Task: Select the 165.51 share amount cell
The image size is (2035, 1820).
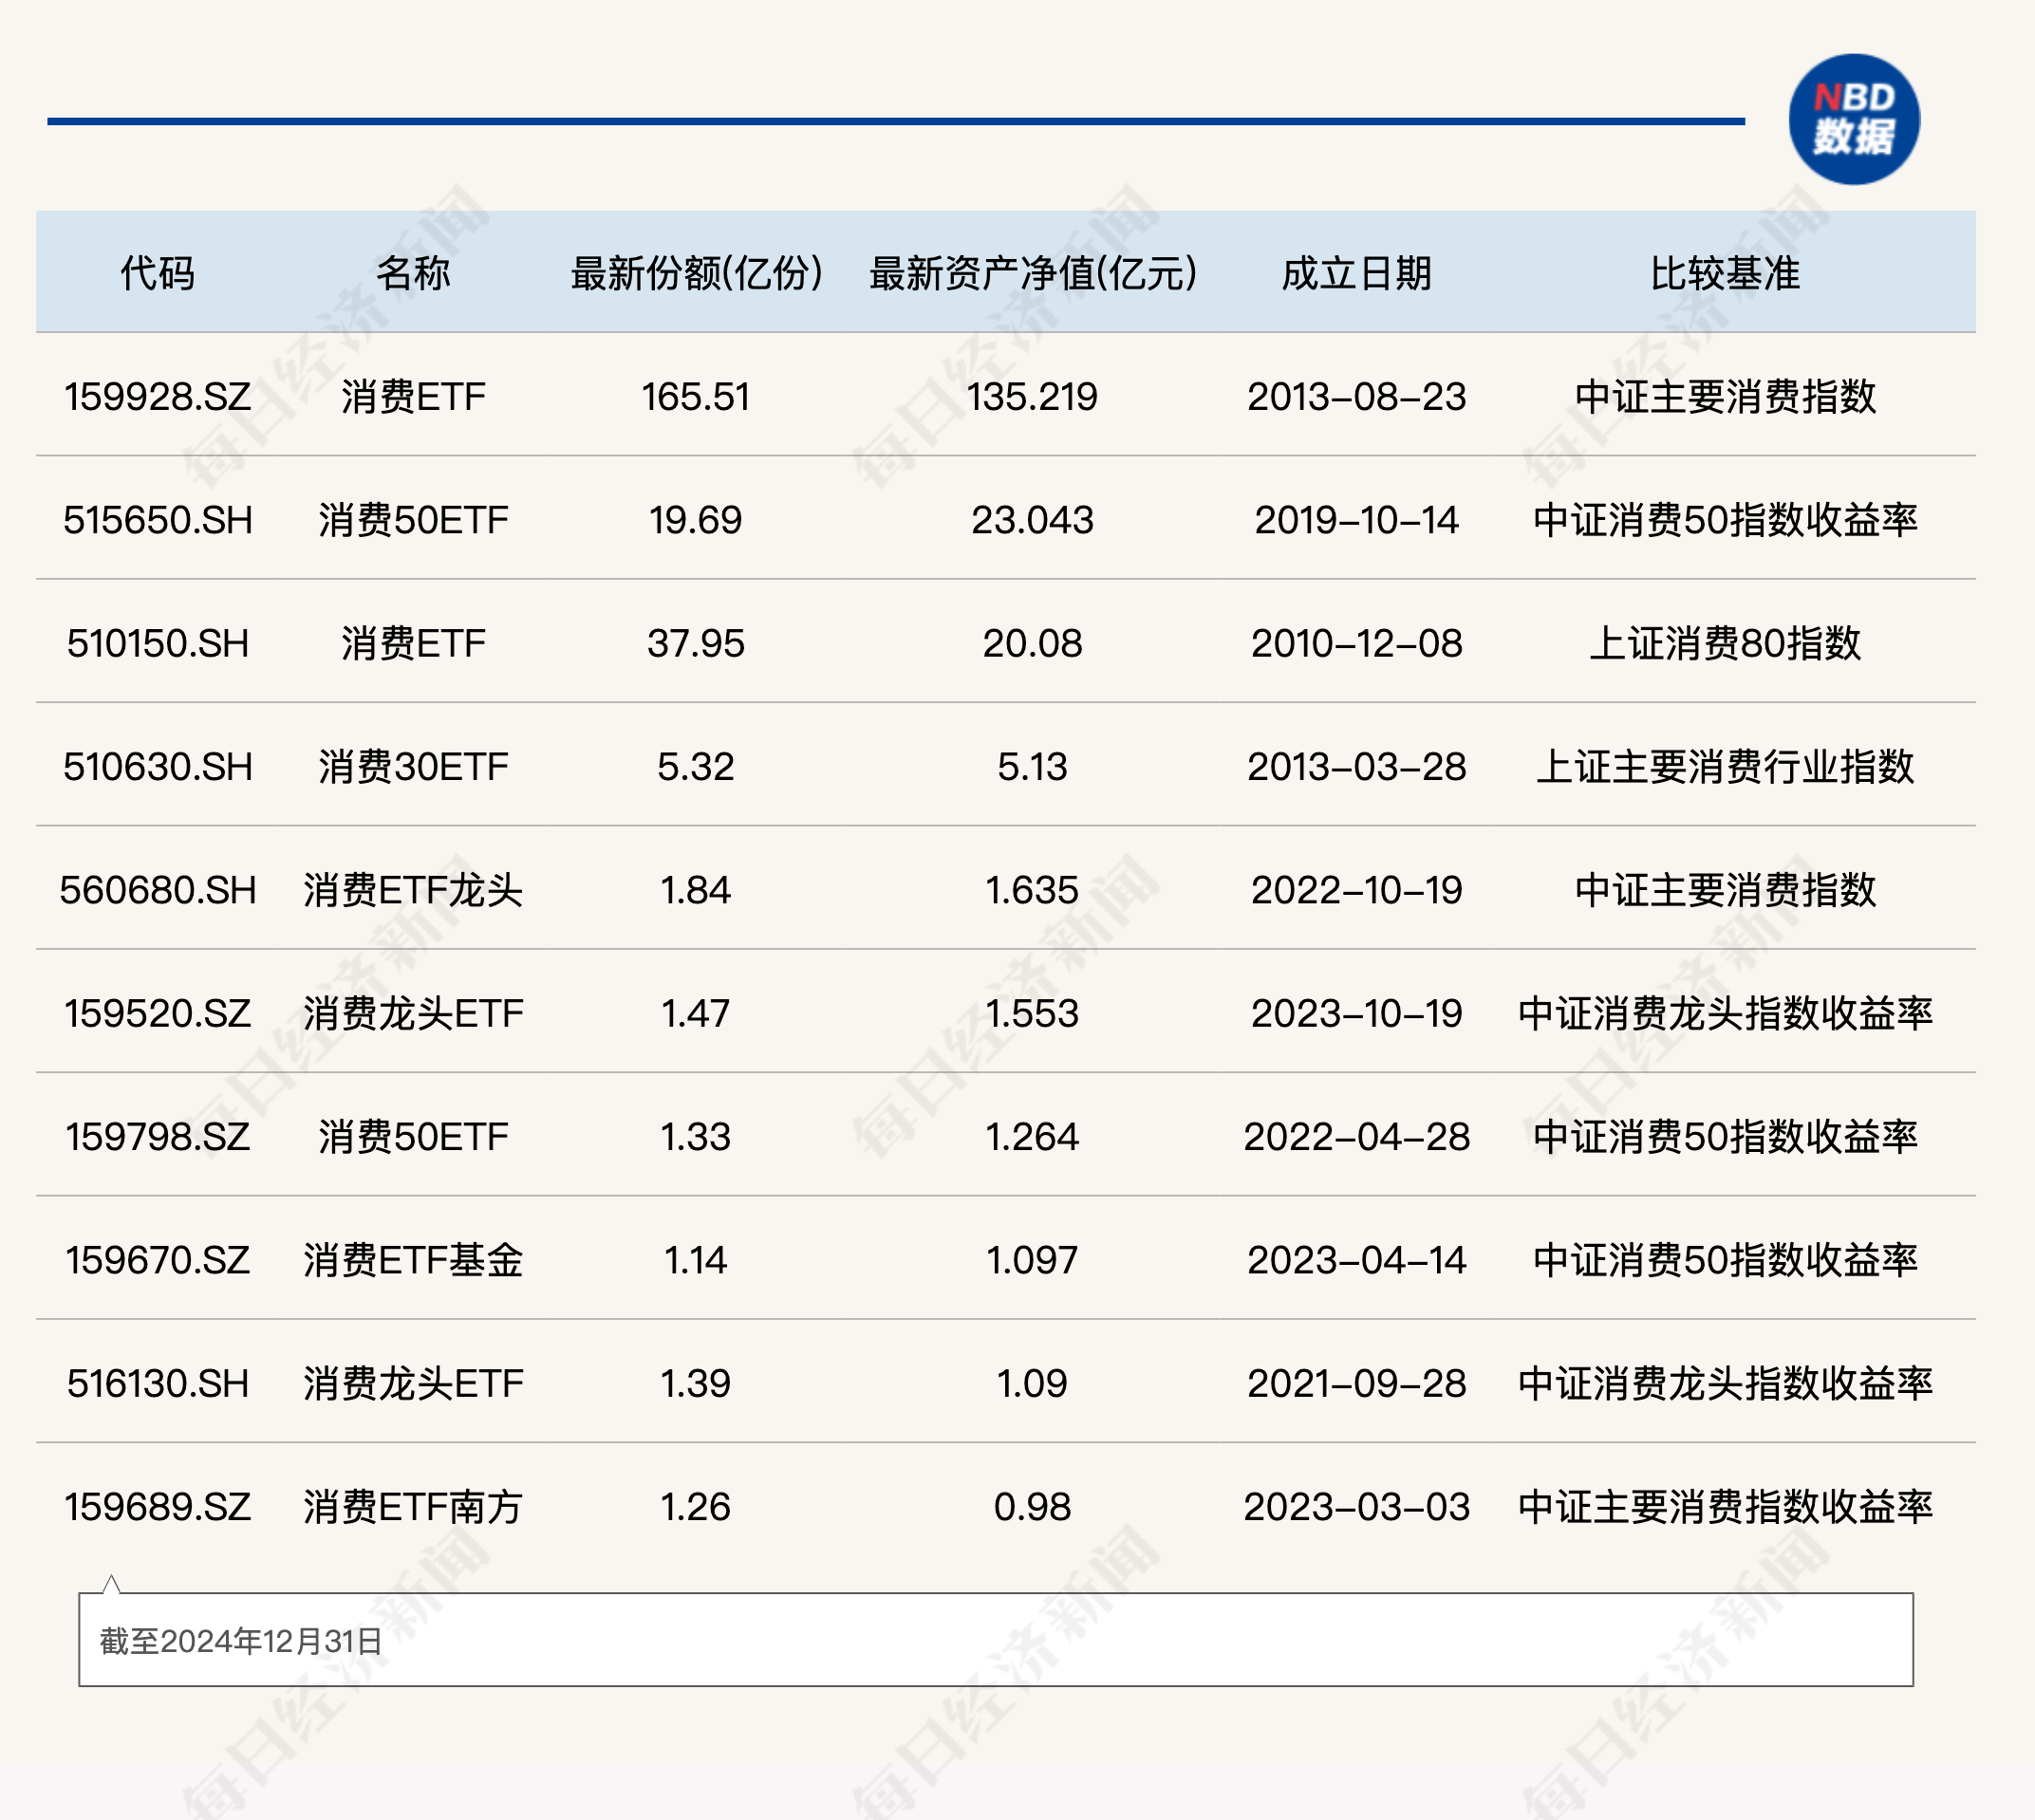Action: (696, 397)
